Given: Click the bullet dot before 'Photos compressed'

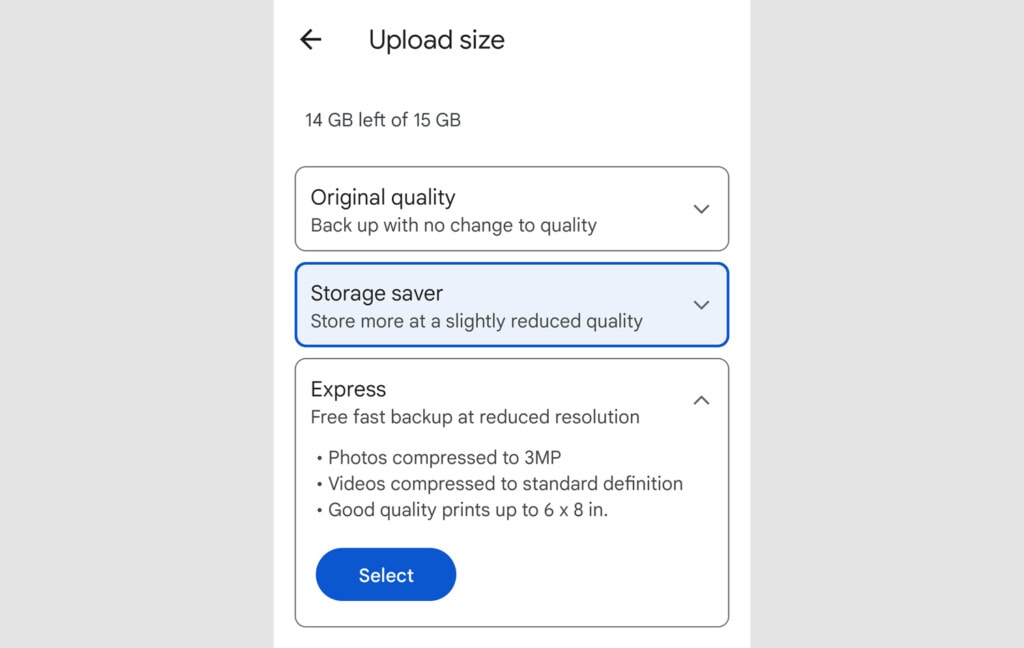Looking at the screenshot, I should pyautogui.click(x=319, y=459).
